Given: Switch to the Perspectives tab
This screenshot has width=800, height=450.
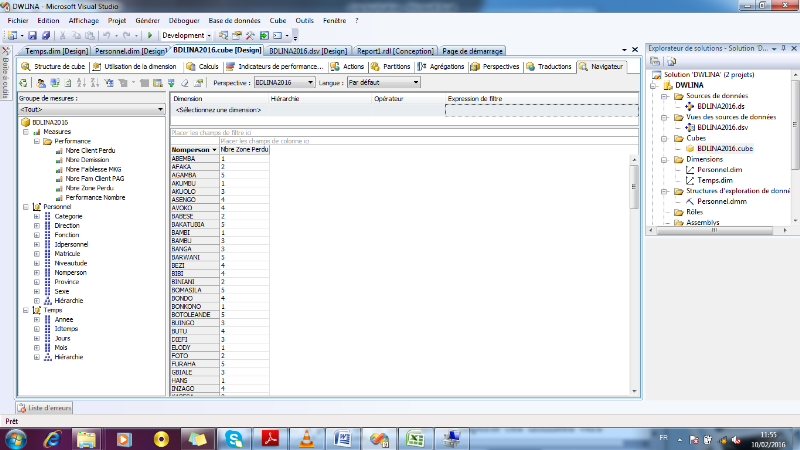Looking at the screenshot, I should click(494, 67).
